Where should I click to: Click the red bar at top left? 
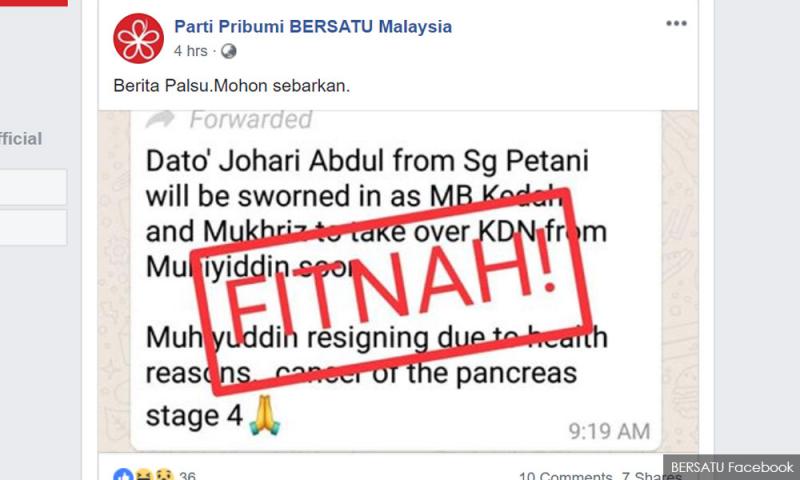(x=34, y=3)
